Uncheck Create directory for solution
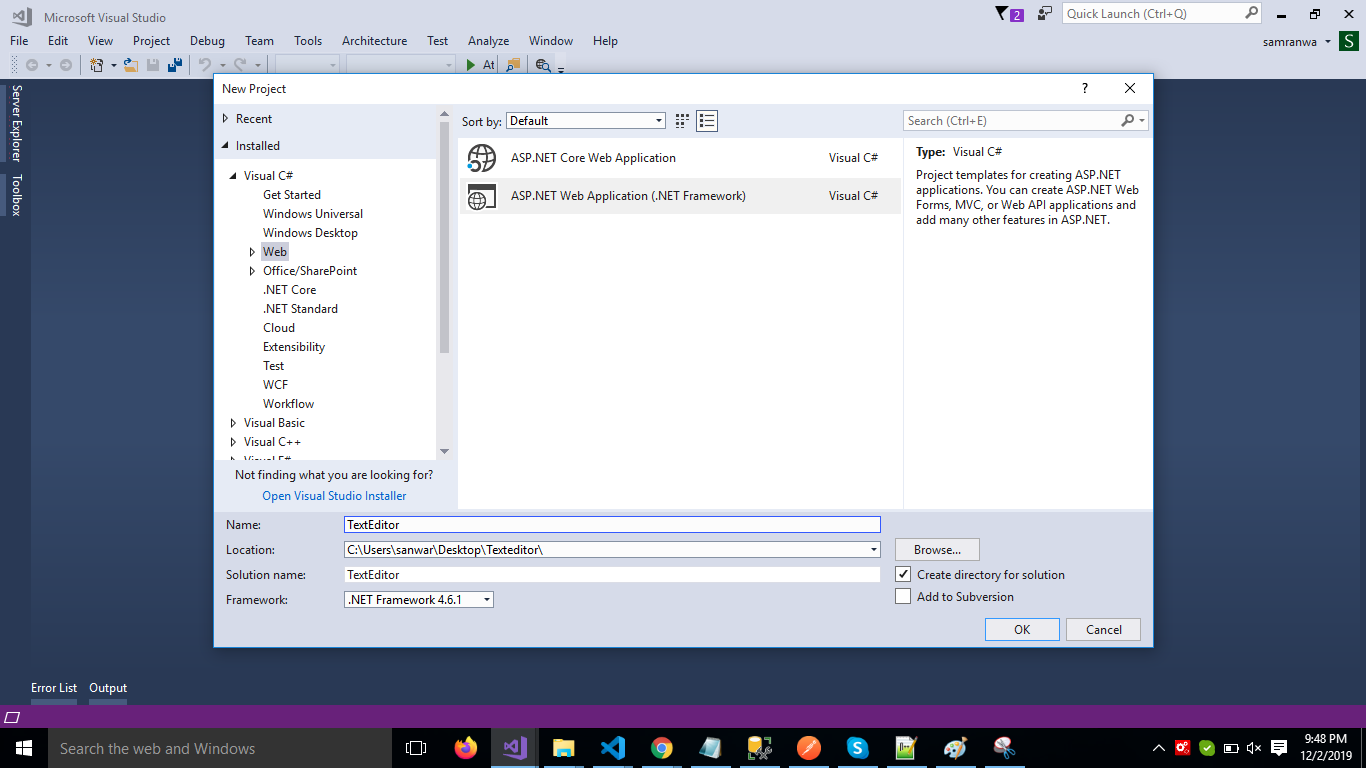 [x=904, y=575]
